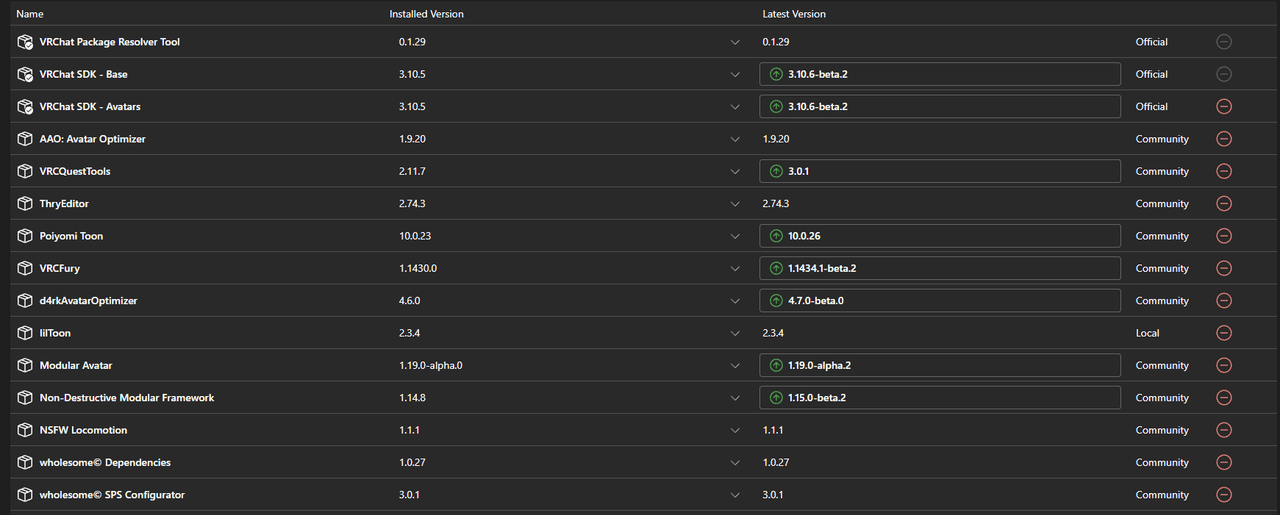Click the Installed Version column header
This screenshot has width=1280, height=515.
tap(426, 14)
